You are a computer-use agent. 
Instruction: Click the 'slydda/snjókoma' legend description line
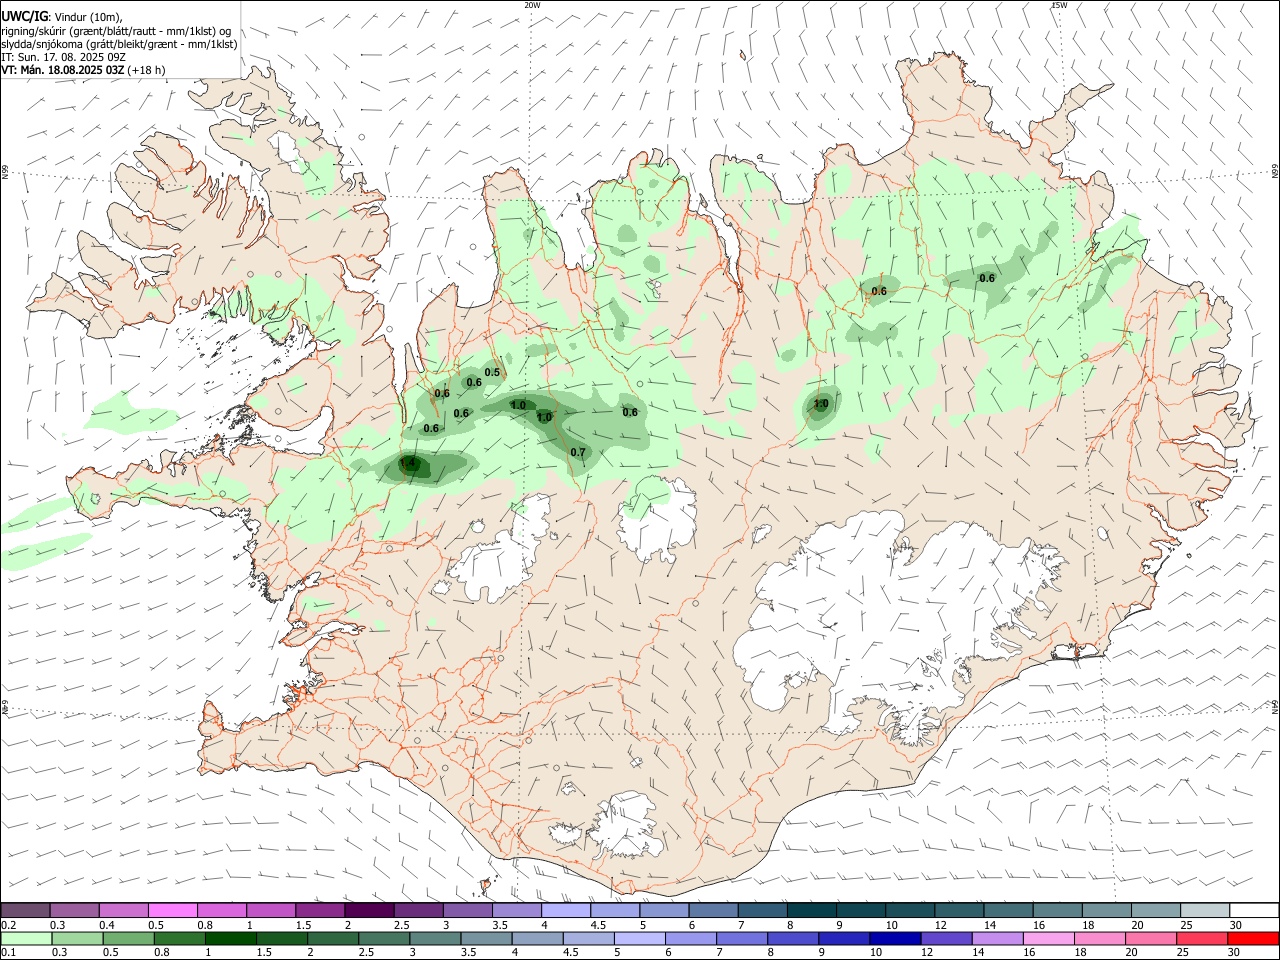(x=119, y=44)
